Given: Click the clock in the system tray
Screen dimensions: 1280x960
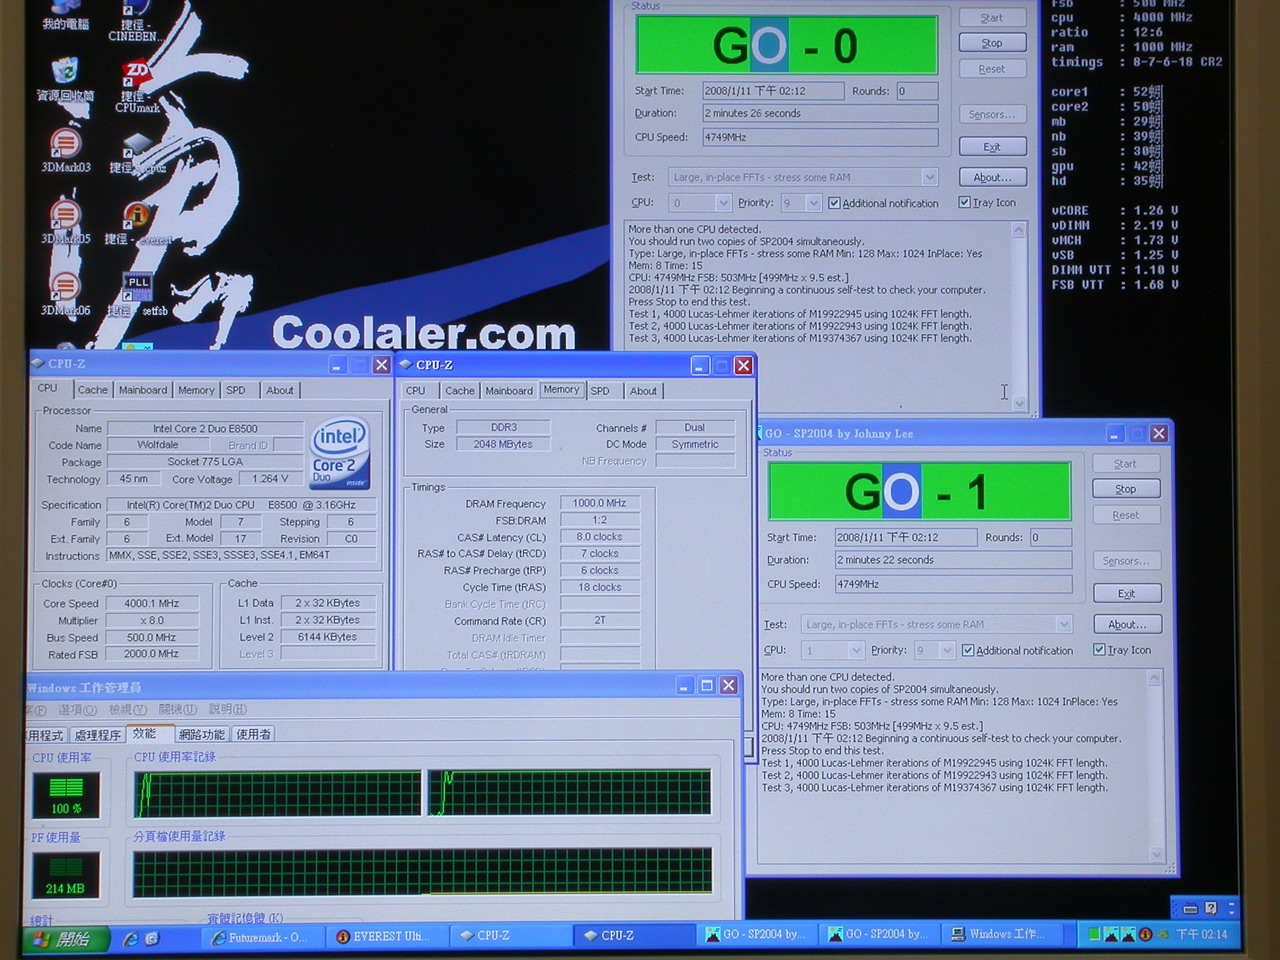Looking at the screenshot, I should (x=1201, y=934).
